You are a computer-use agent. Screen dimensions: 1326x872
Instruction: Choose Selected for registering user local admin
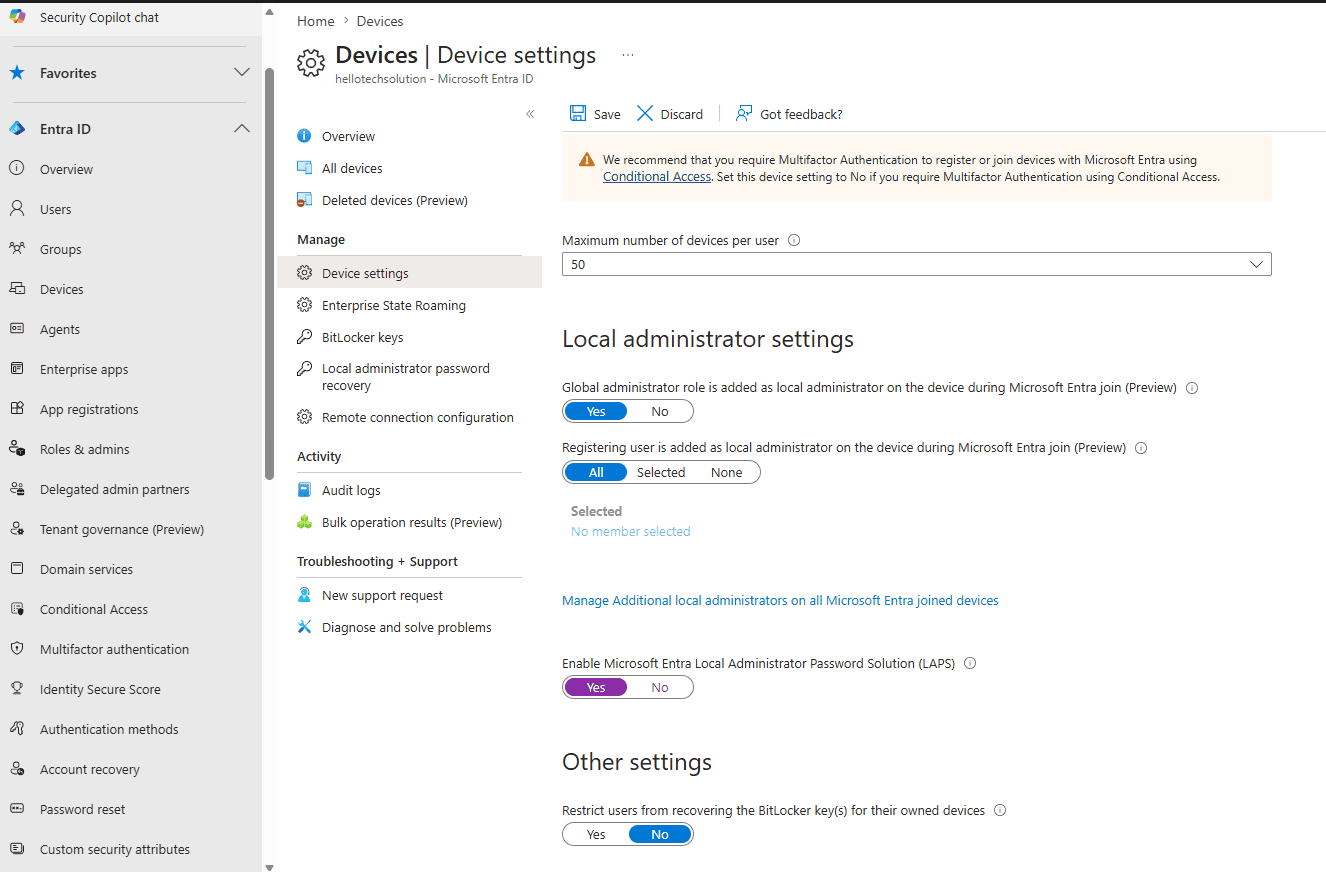(661, 472)
